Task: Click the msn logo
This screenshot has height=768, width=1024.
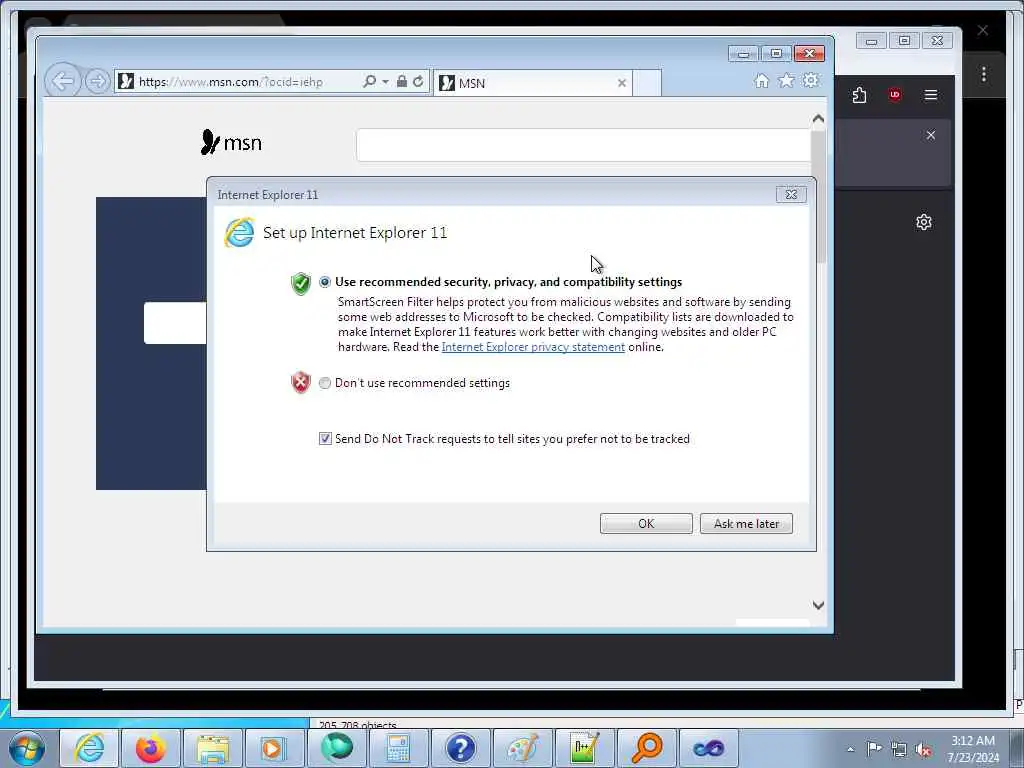Action: 231,142
